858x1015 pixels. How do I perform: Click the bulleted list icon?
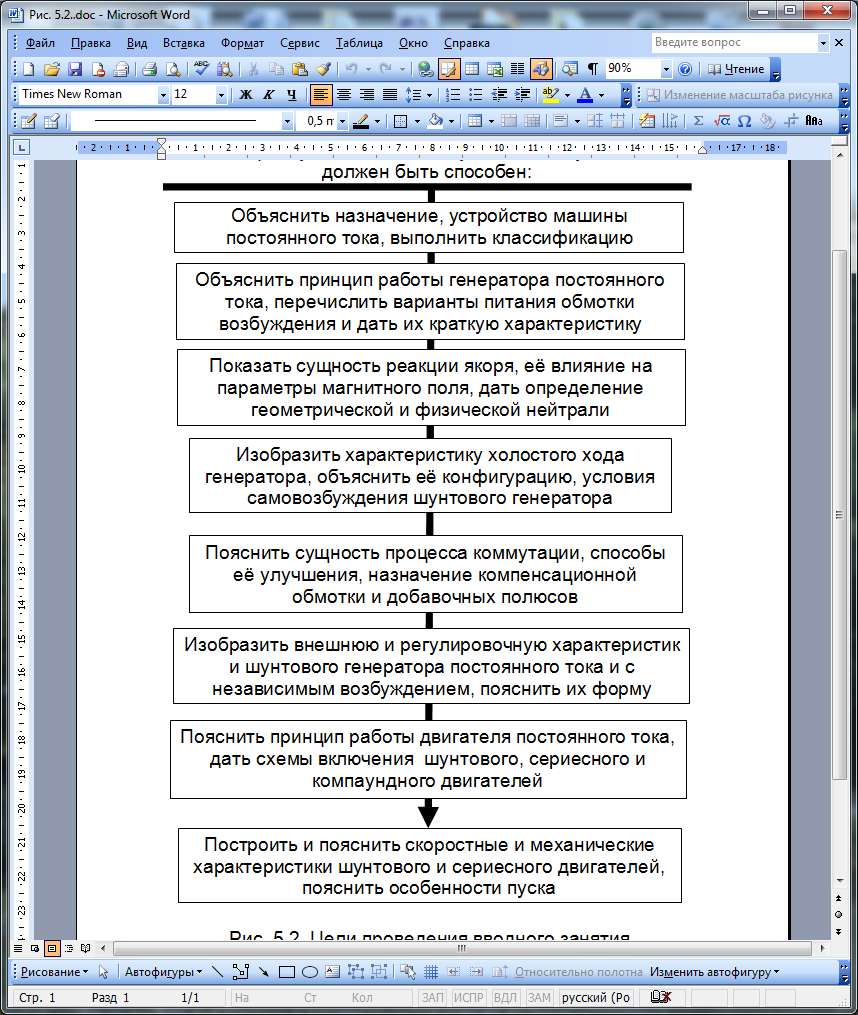coord(476,95)
